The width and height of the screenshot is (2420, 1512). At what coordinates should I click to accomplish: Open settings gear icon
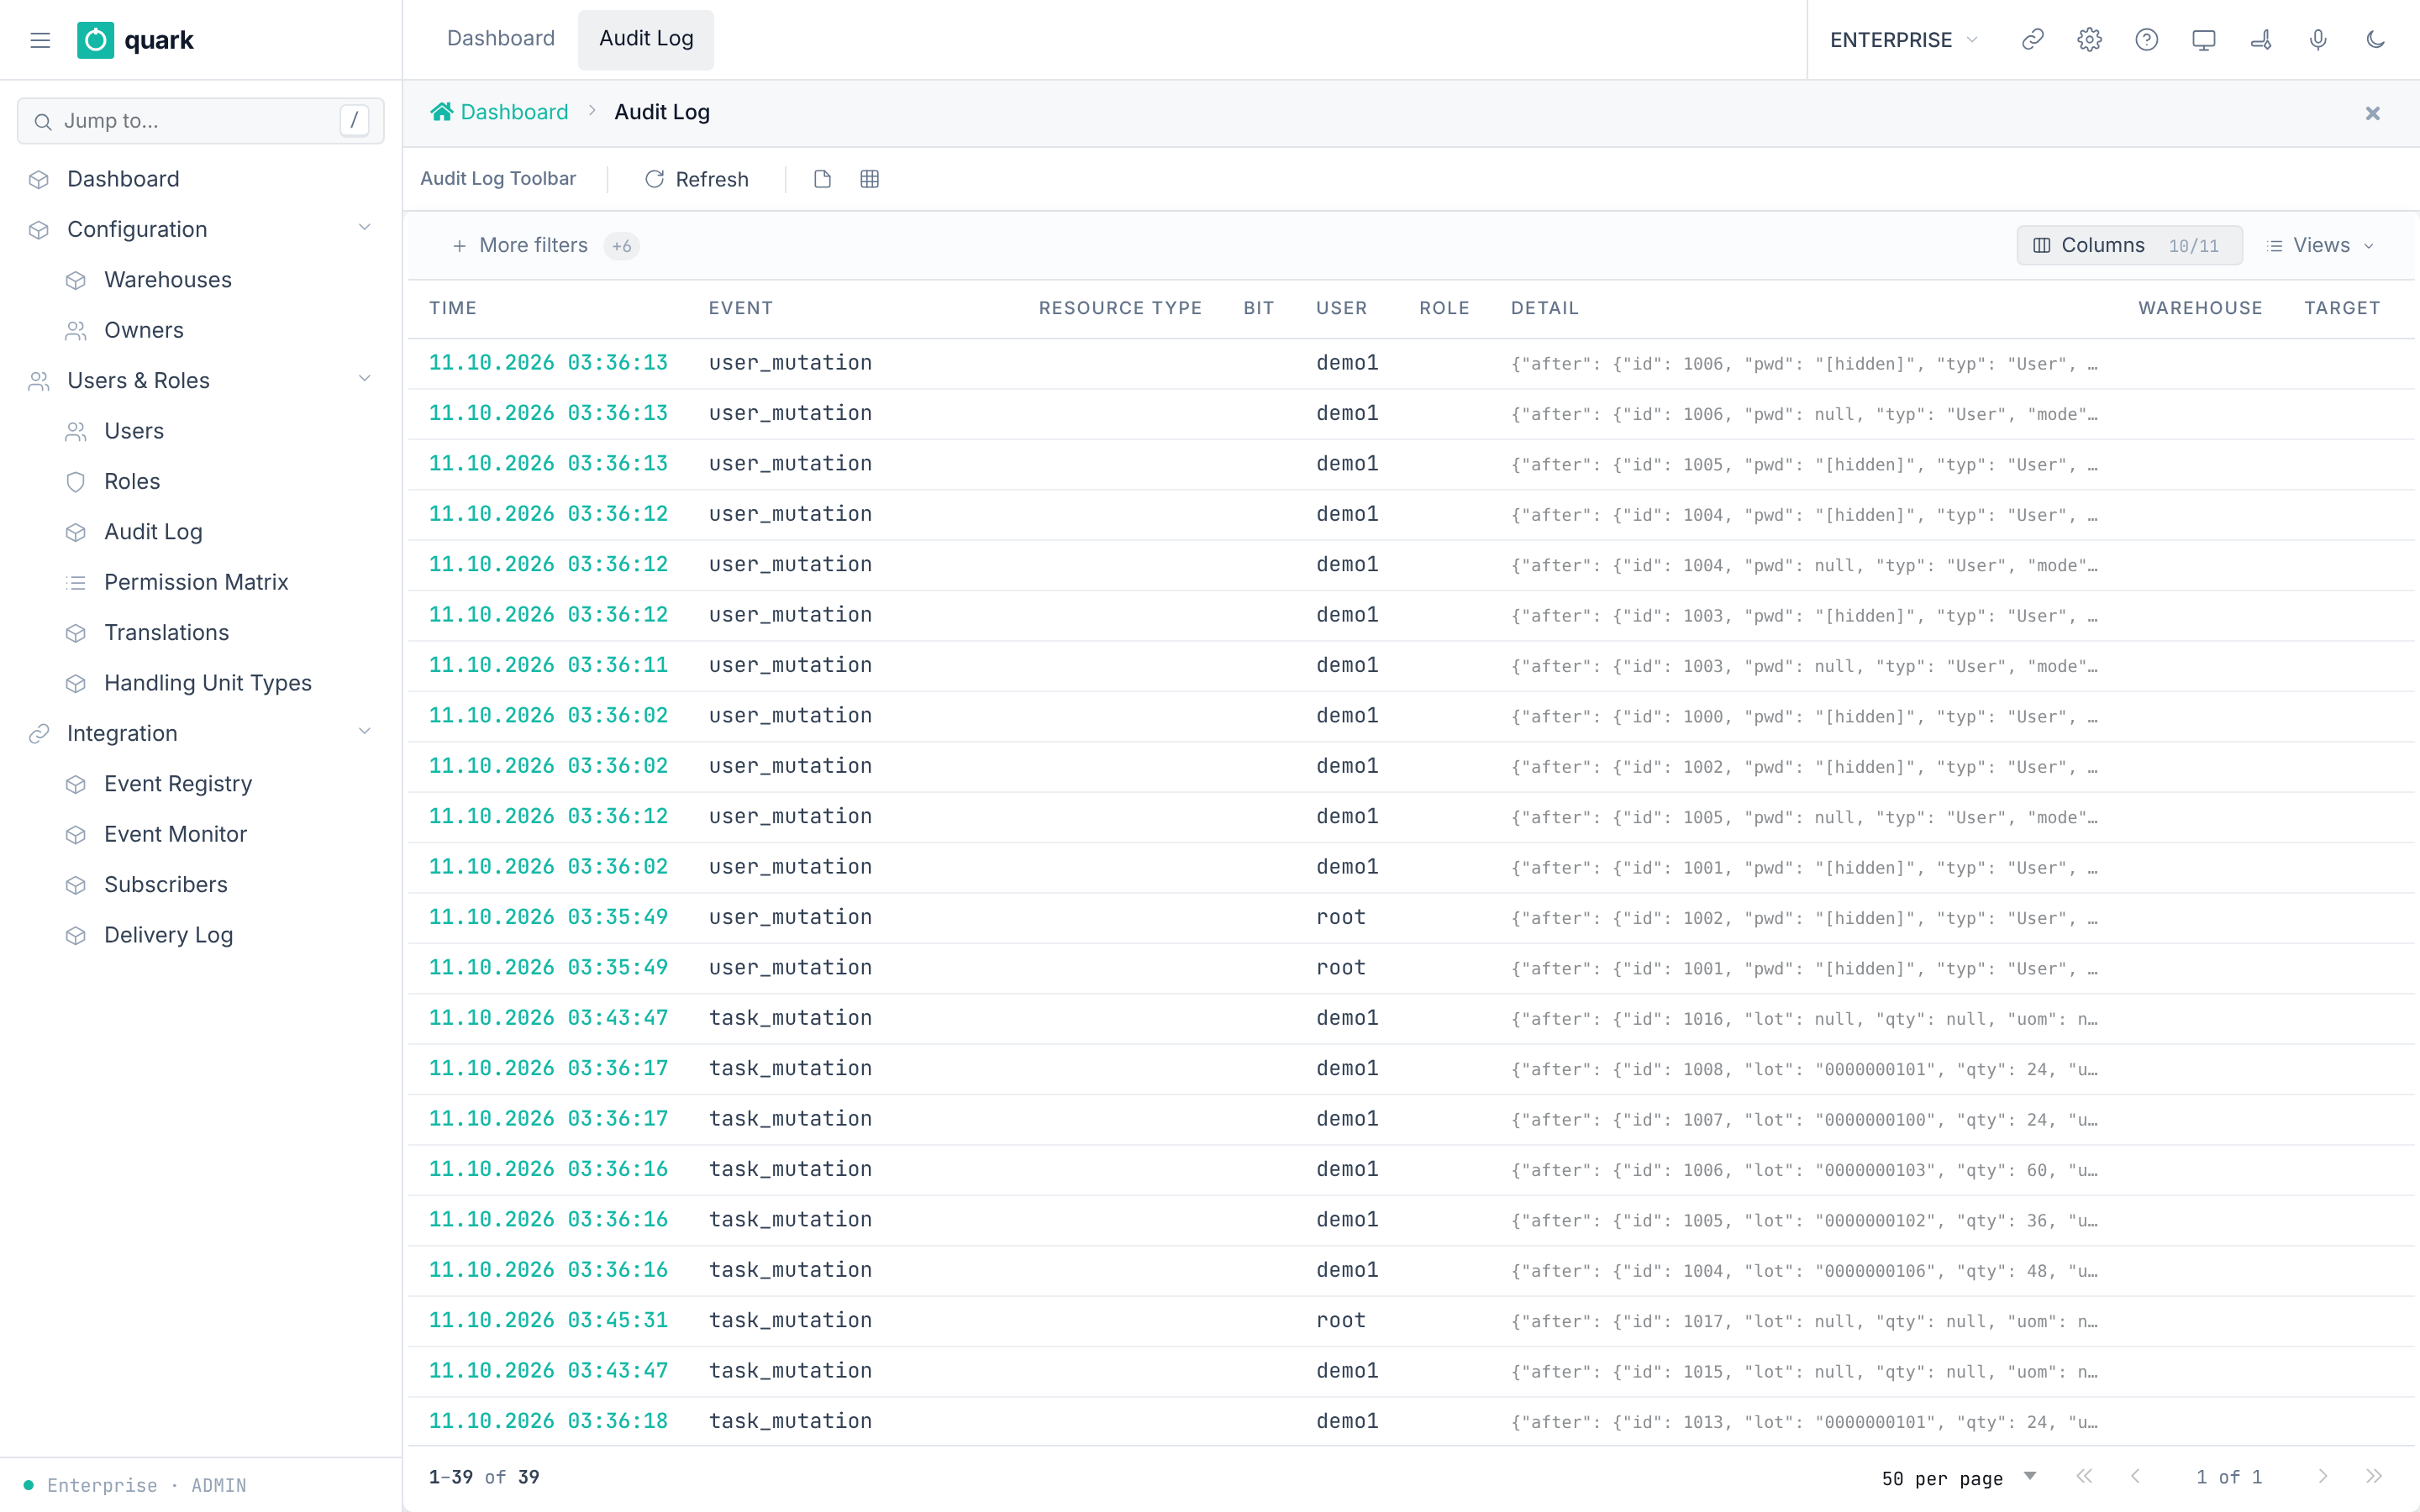pos(2089,40)
